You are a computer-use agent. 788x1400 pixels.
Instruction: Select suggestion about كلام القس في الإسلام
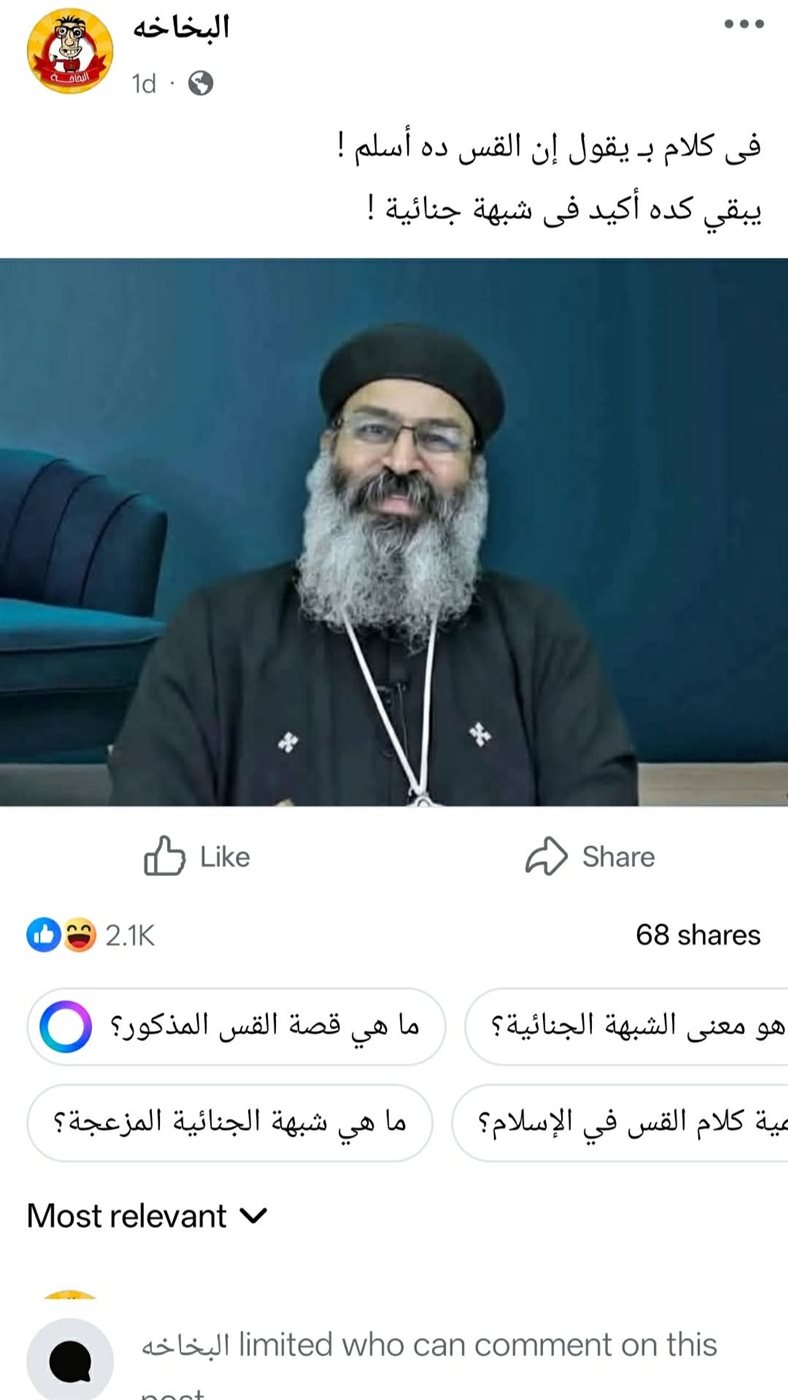(620, 1123)
